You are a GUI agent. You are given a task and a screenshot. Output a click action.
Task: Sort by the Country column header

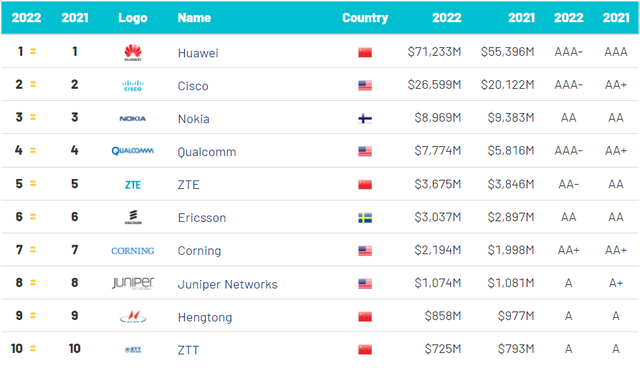pyautogui.click(x=365, y=18)
